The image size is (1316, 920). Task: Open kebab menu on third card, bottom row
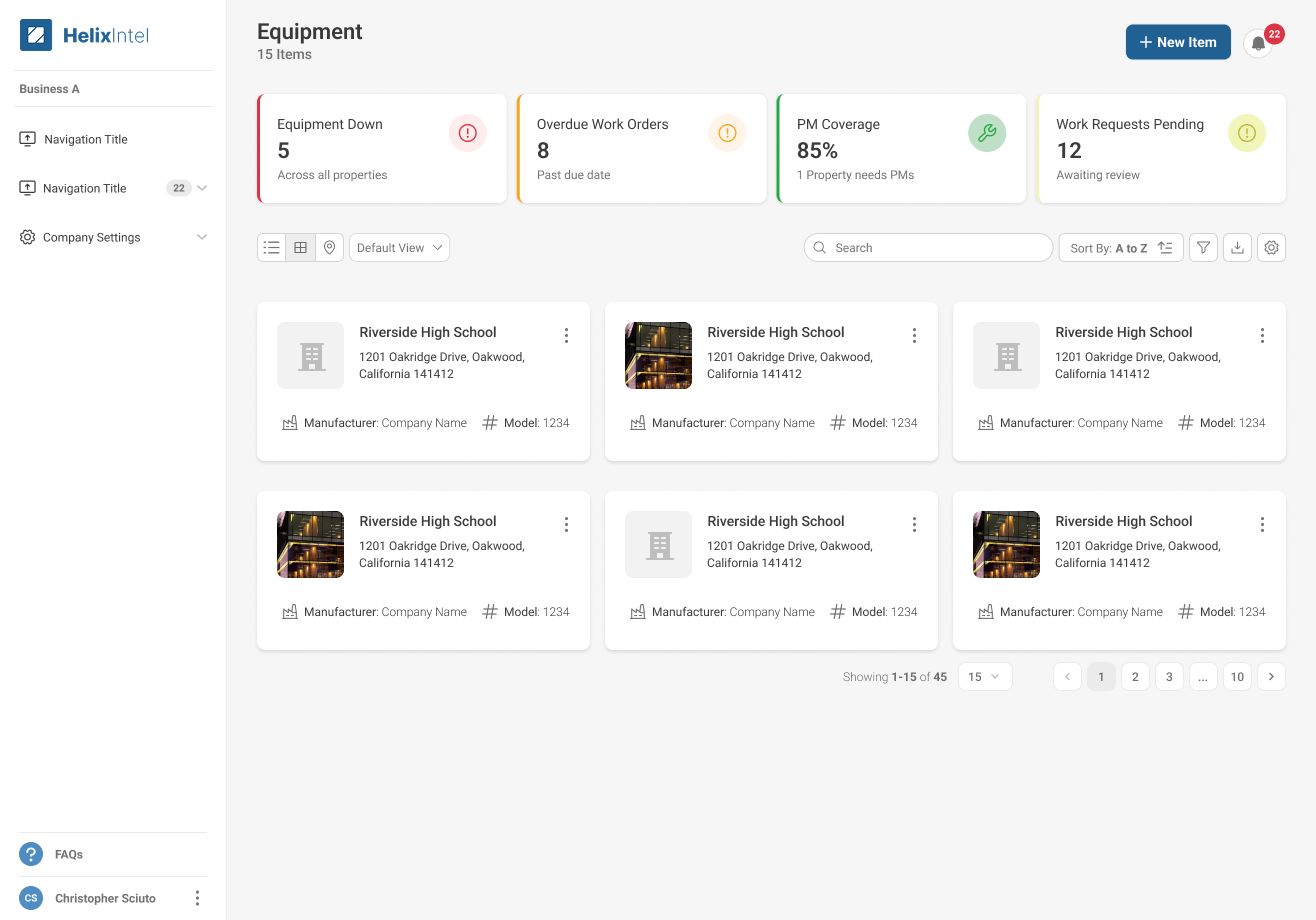point(1262,525)
